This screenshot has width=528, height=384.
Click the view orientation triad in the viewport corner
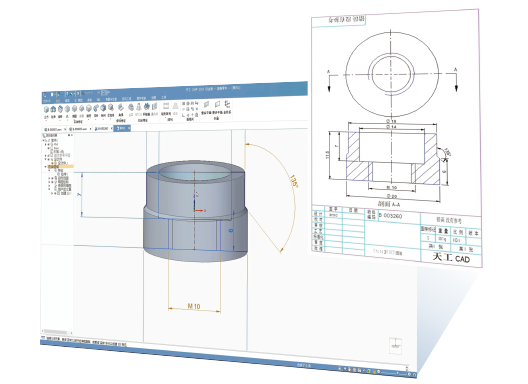(x=395, y=345)
